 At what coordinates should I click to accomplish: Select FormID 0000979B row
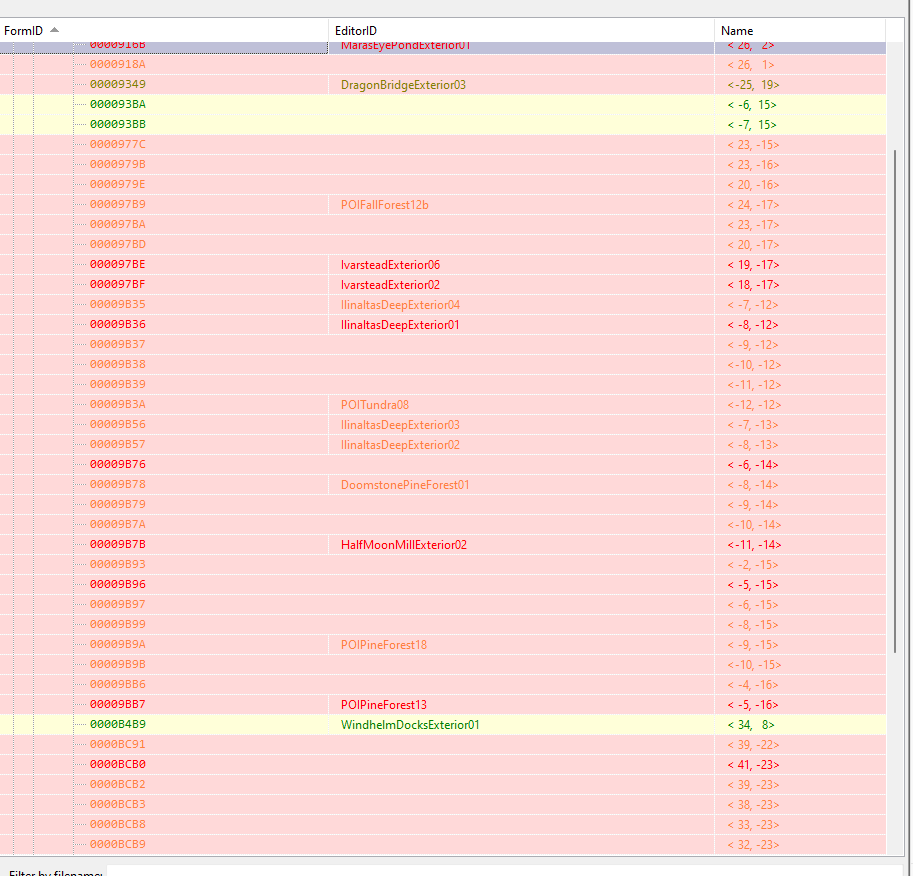tap(443, 165)
